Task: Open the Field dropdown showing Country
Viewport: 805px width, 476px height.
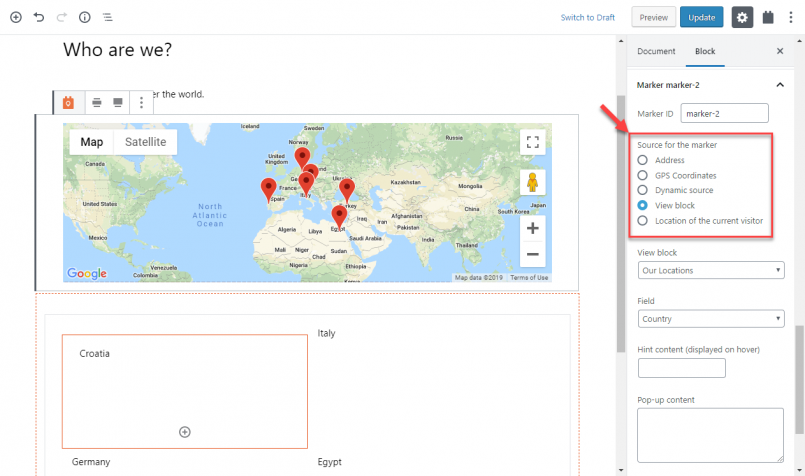Action: pyautogui.click(x=711, y=319)
